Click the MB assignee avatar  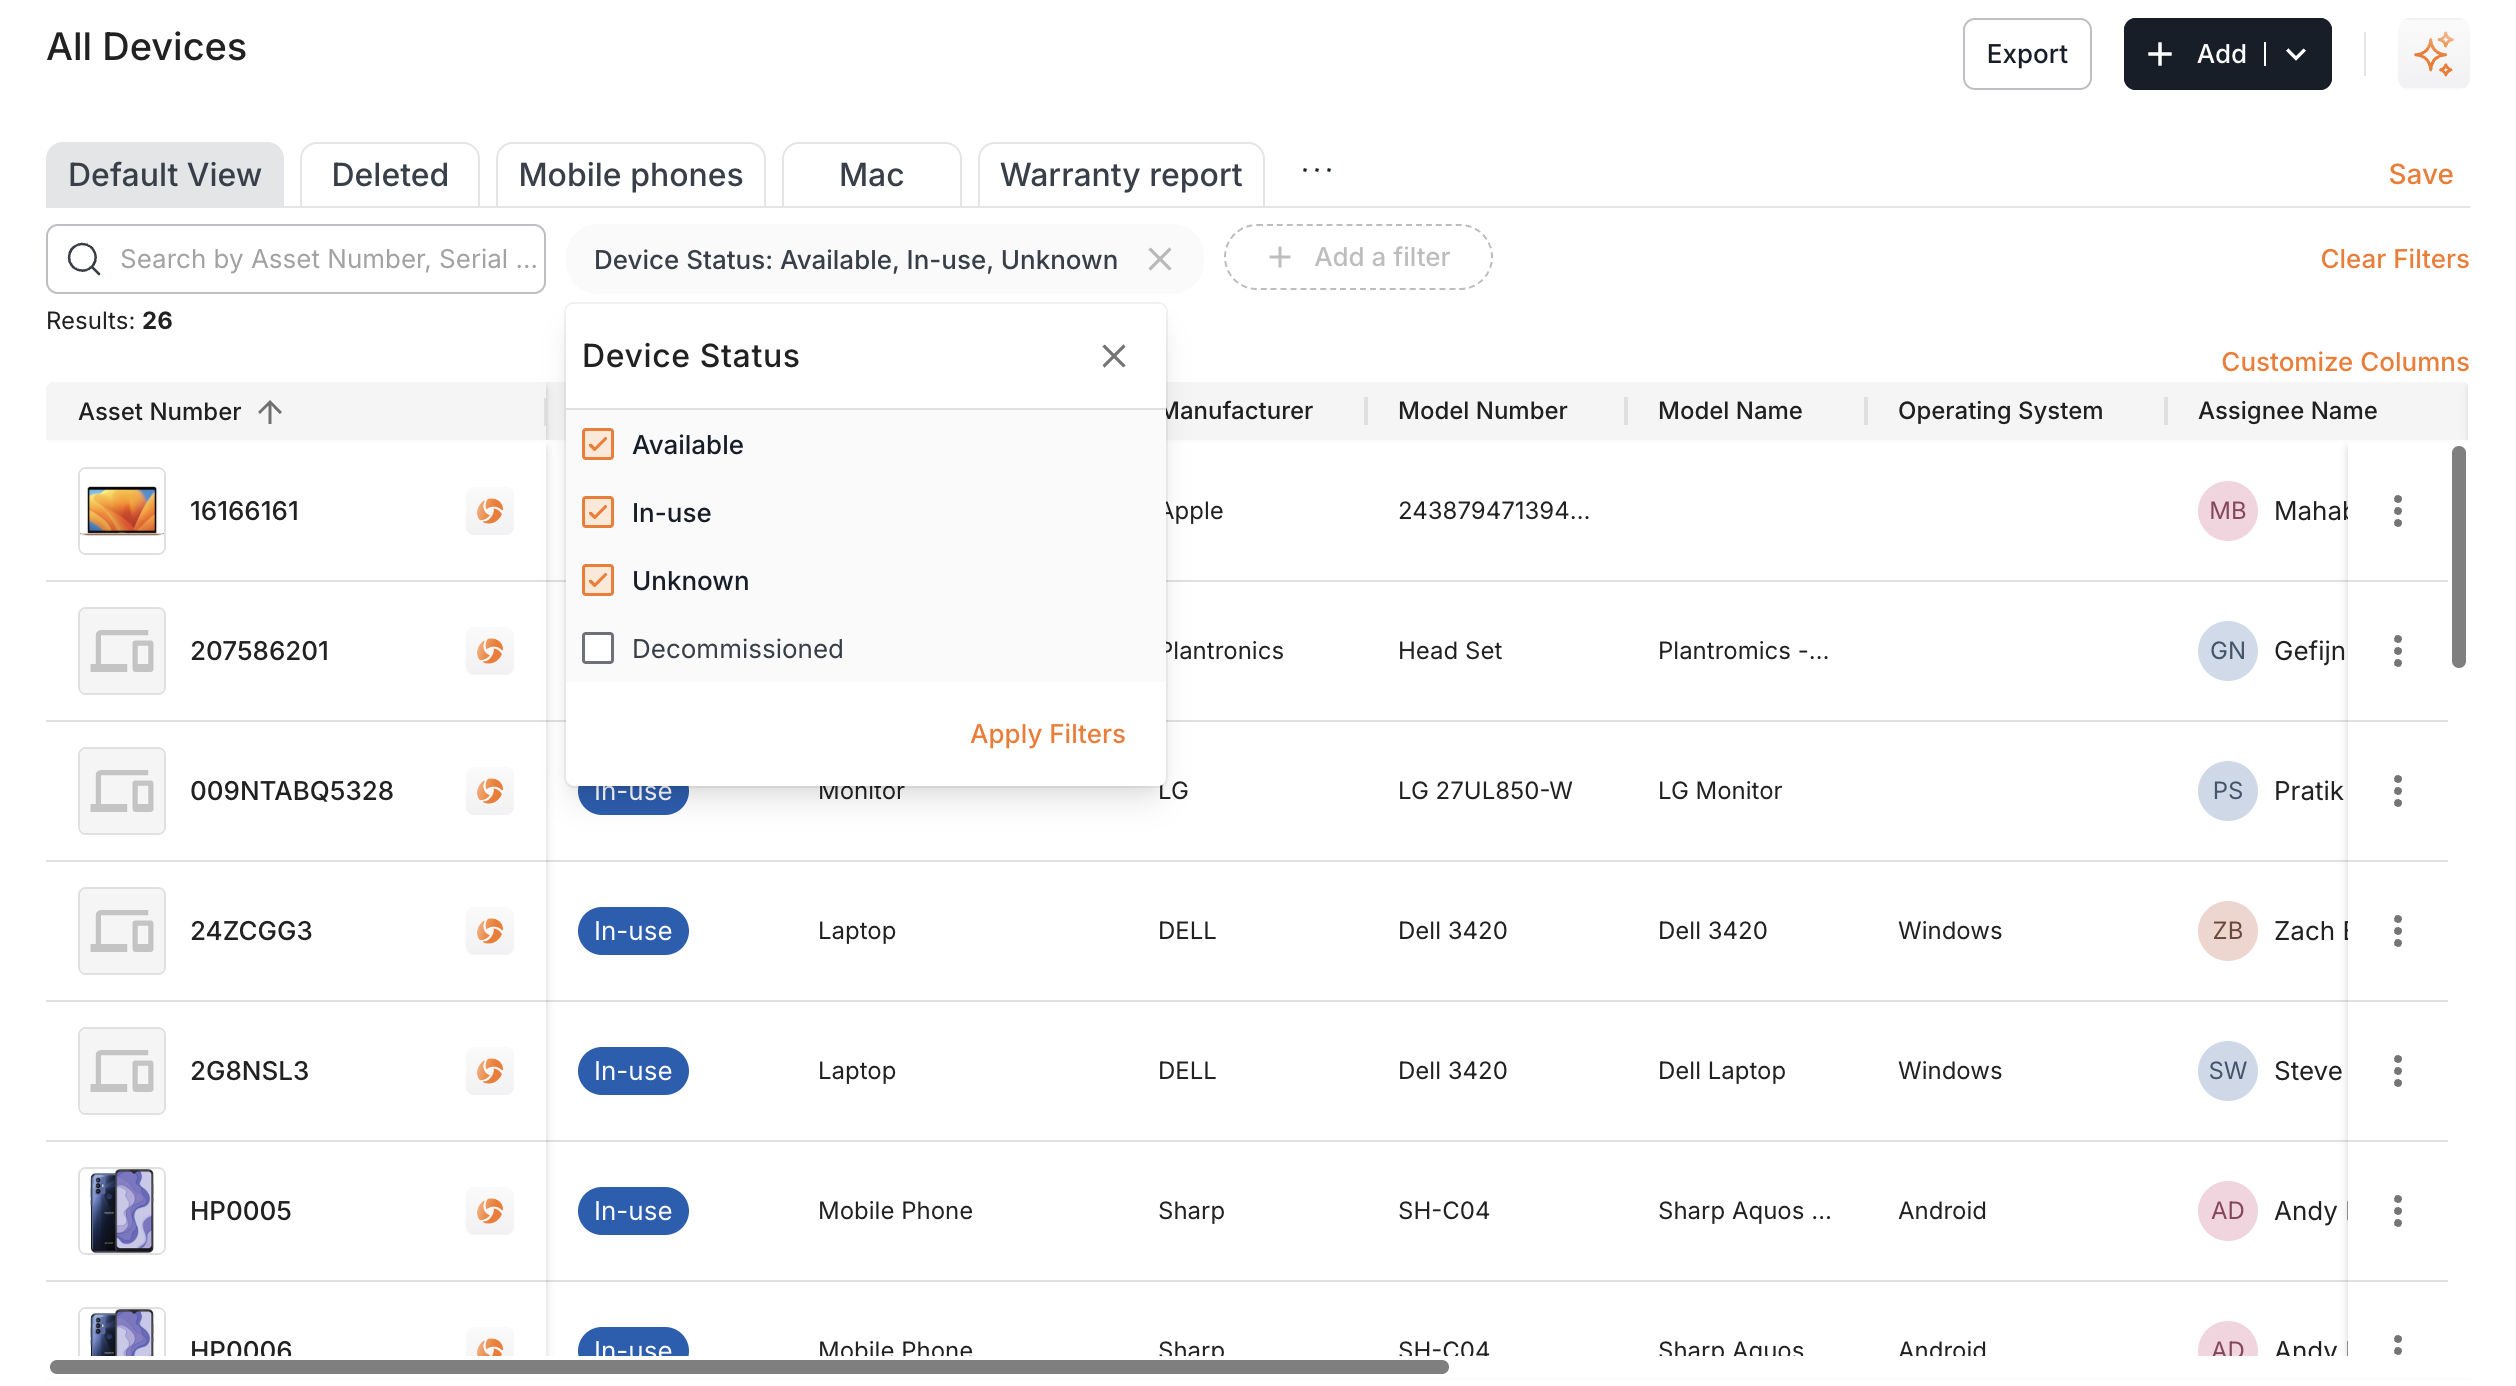pos(2227,511)
